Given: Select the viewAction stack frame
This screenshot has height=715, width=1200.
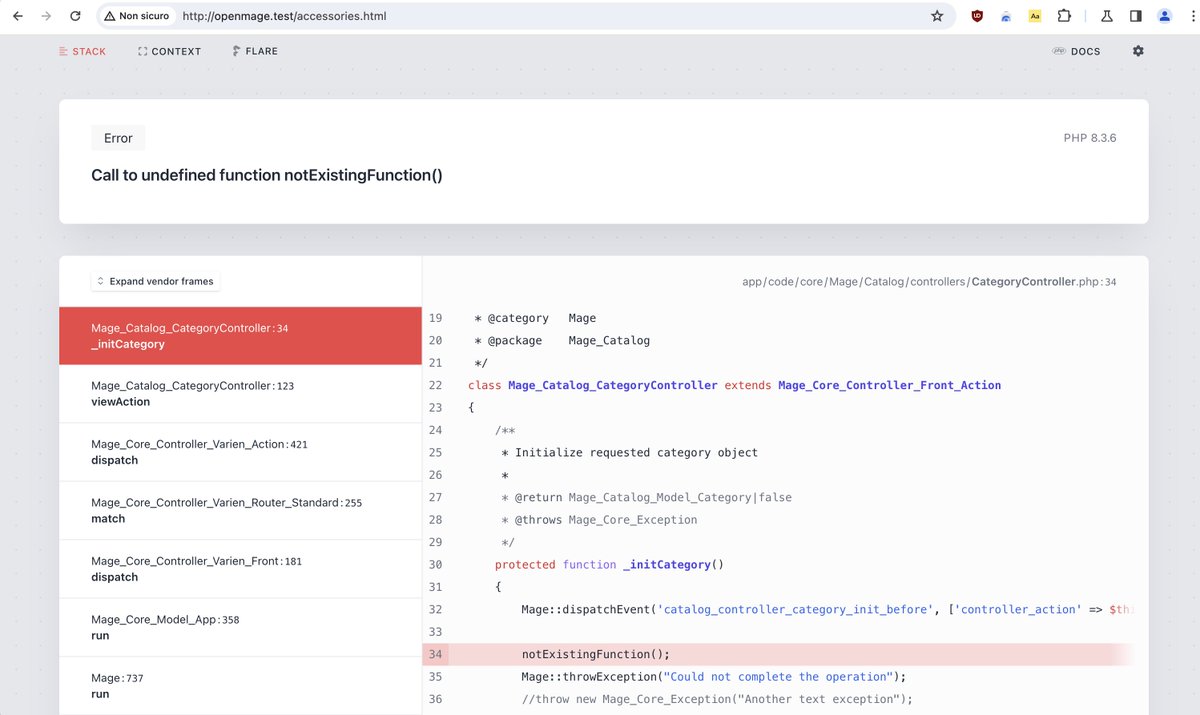Looking at the screenshot, I should [240, 394].
